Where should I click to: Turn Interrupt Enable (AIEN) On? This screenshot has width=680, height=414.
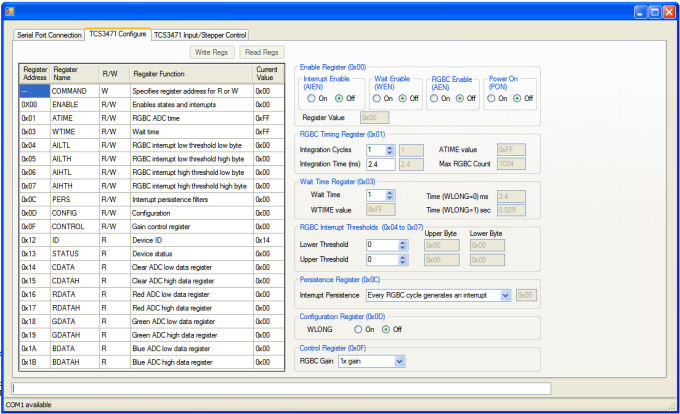click(311, 98)
